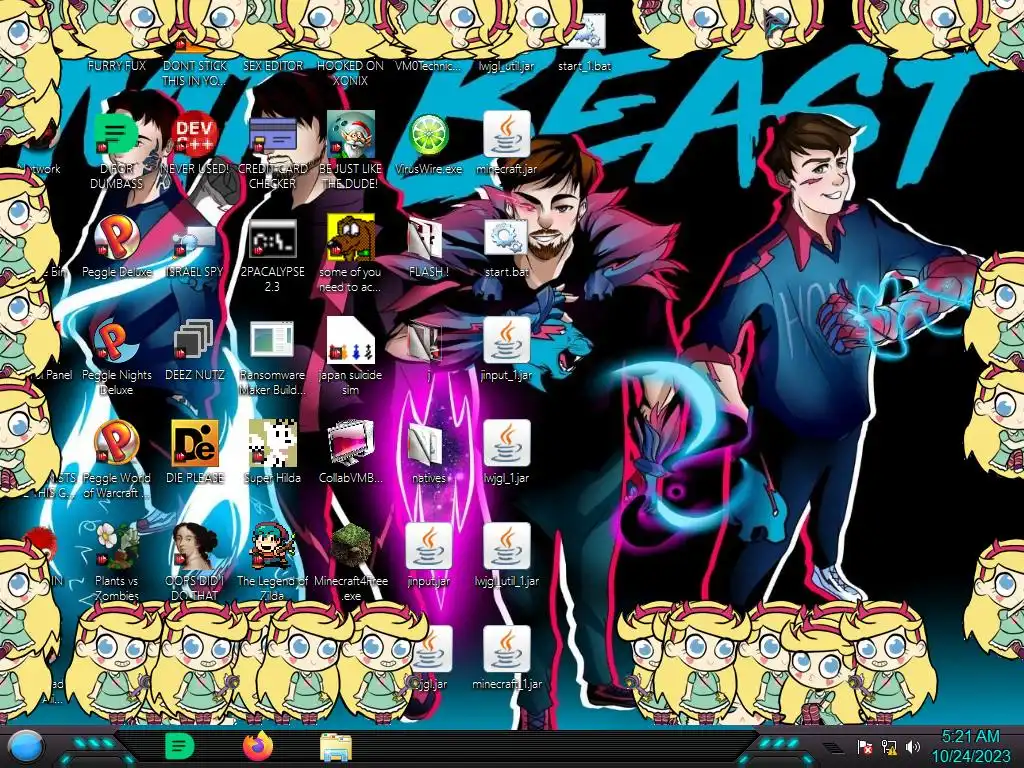The height and width of the screenshot is (768, 1024).
Task: Select the minecraft.jar Java file
Action: pos(507,134)
